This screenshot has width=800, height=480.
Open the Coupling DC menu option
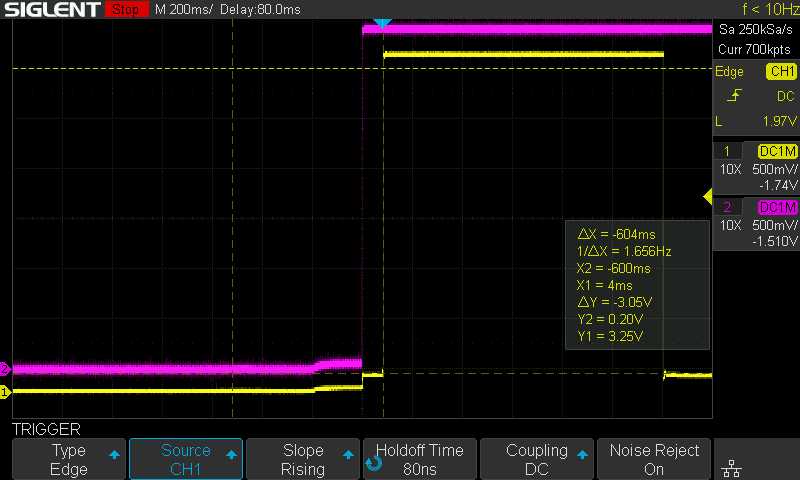pyautogui.click(x=537, y=460)
